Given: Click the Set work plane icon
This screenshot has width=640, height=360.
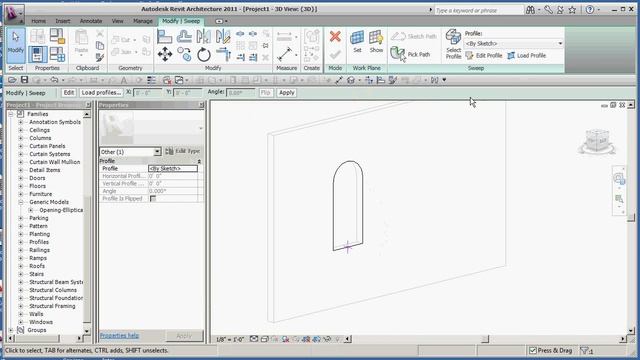Looking at the screenshot, I should click(357, 41).
